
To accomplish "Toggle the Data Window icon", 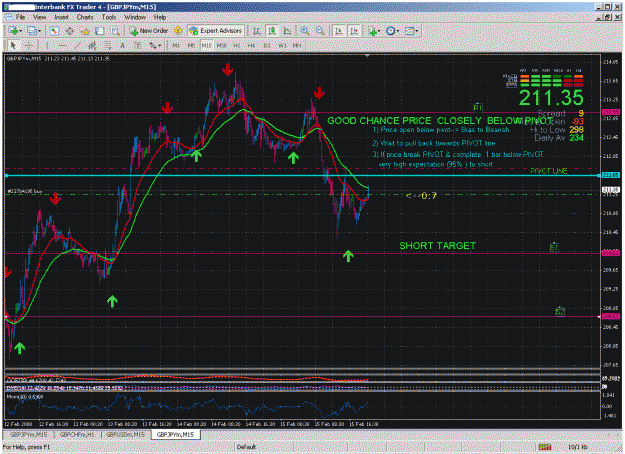I will (x=69, y=31).
